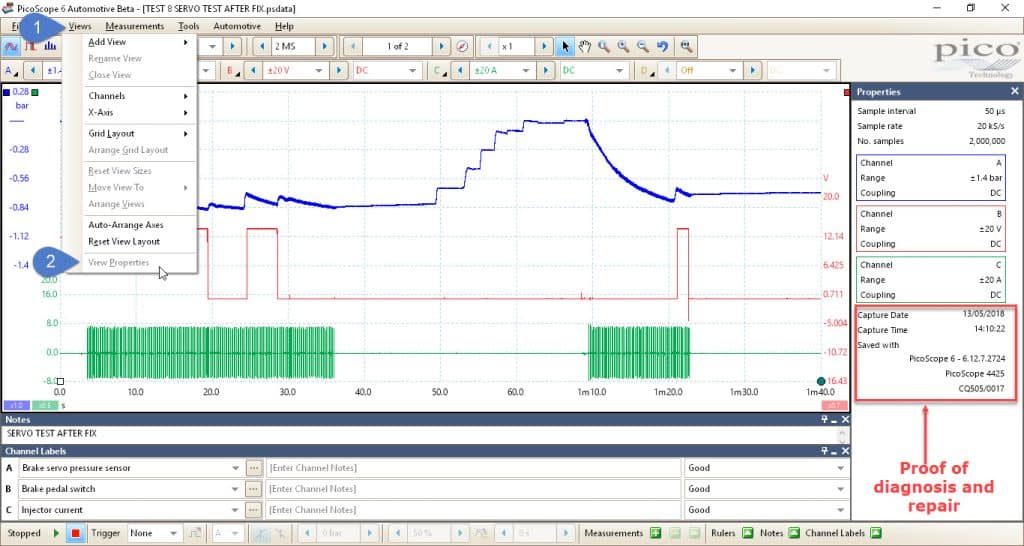Close the Channel Labels panel

tap(845, 451)
